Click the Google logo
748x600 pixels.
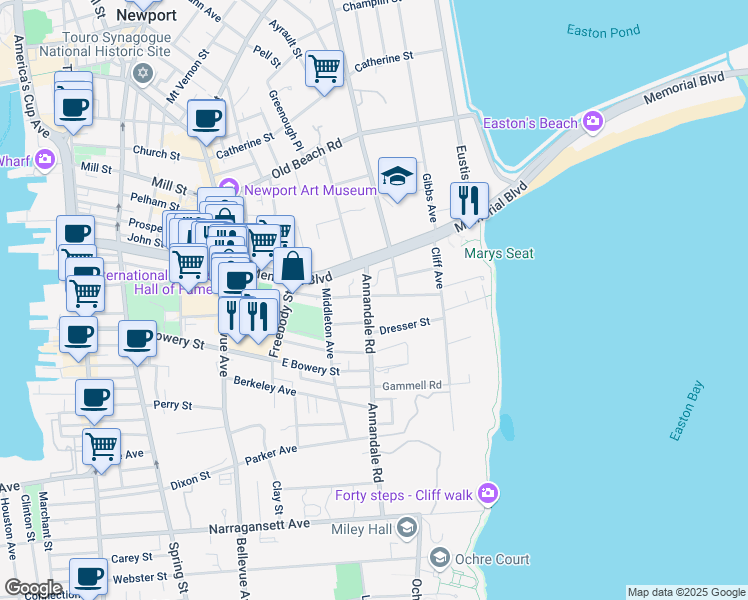(x=33, y=588)
